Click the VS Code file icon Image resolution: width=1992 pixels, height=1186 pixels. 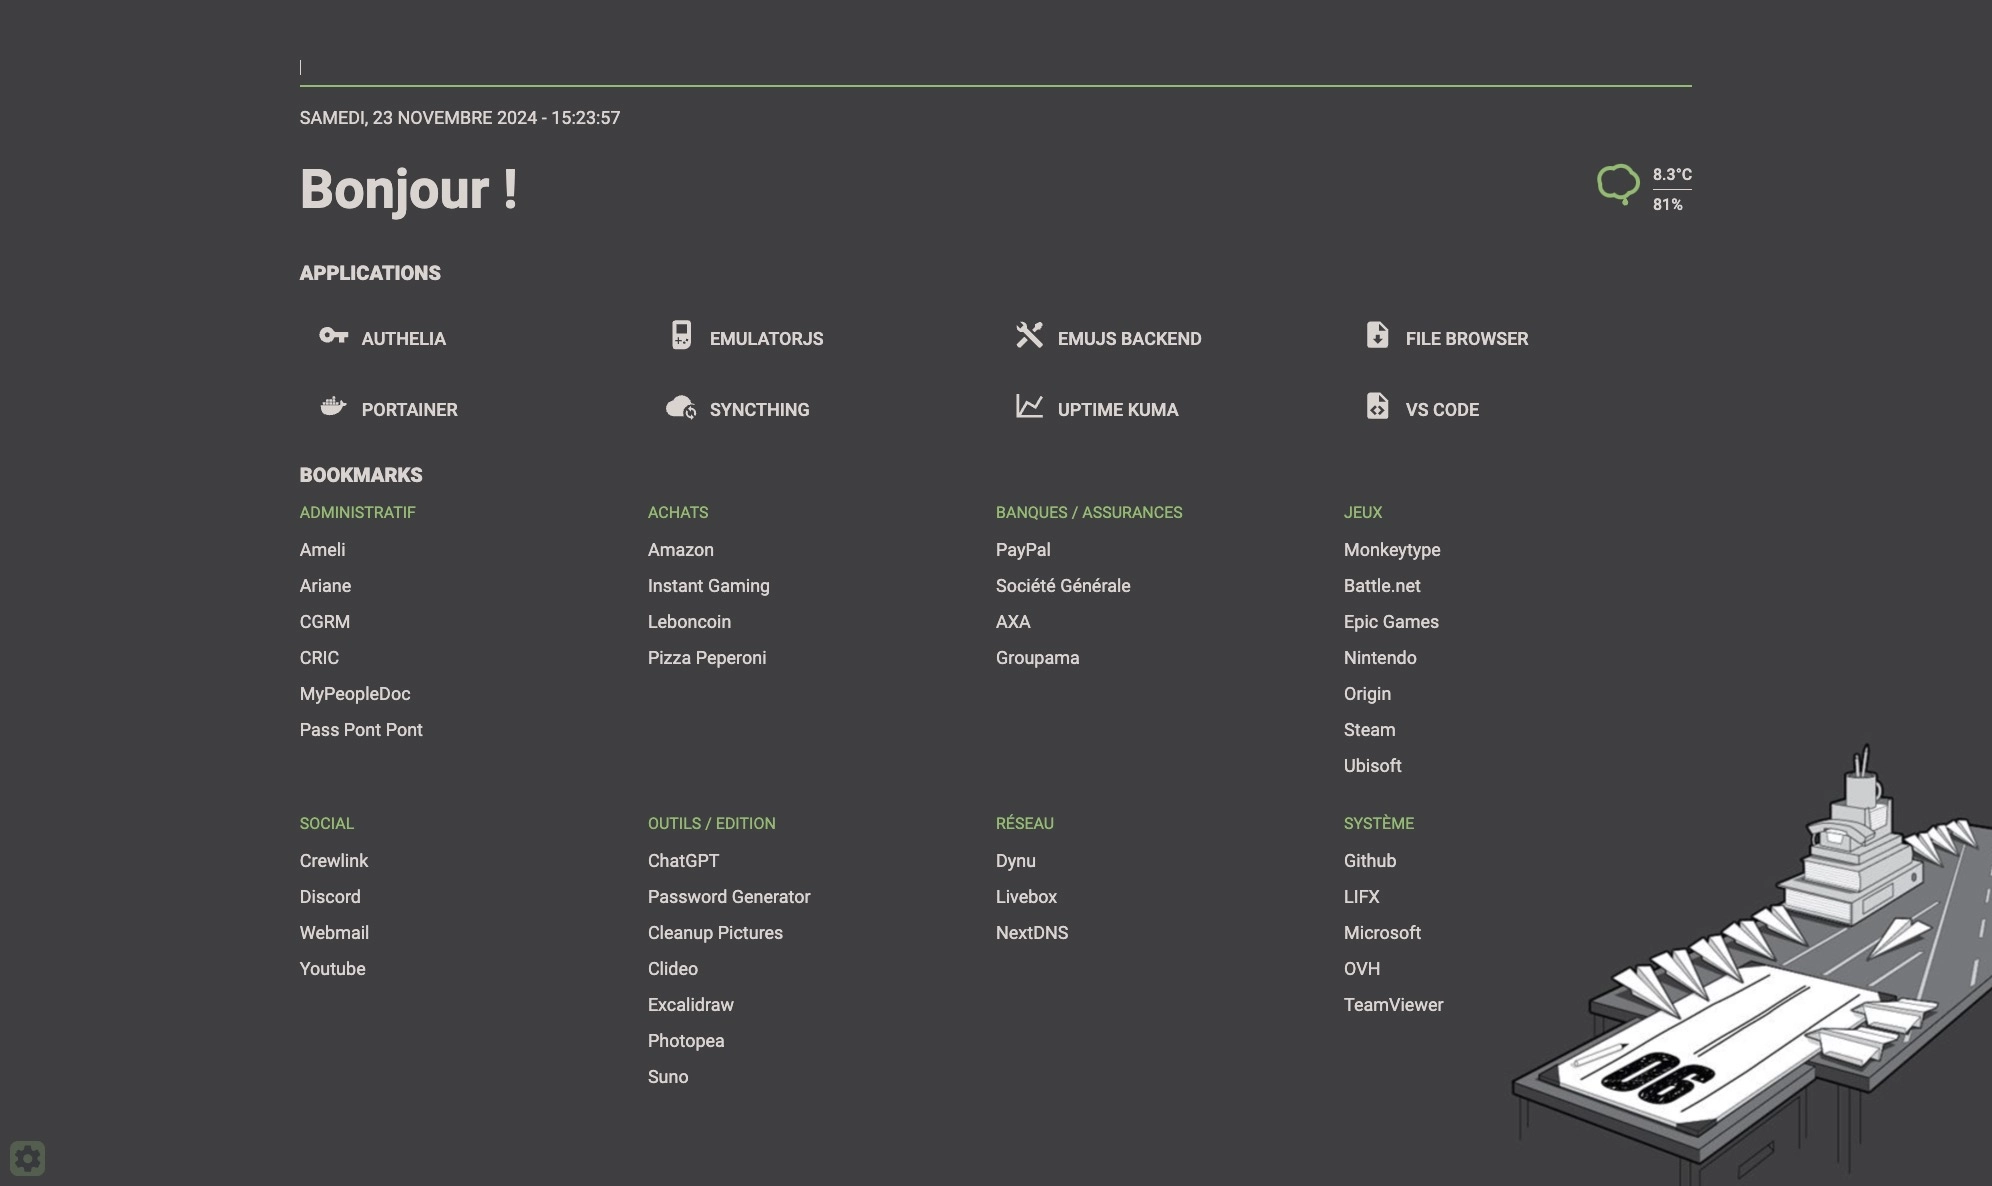pyautogui.click(x=1377, y=406)
